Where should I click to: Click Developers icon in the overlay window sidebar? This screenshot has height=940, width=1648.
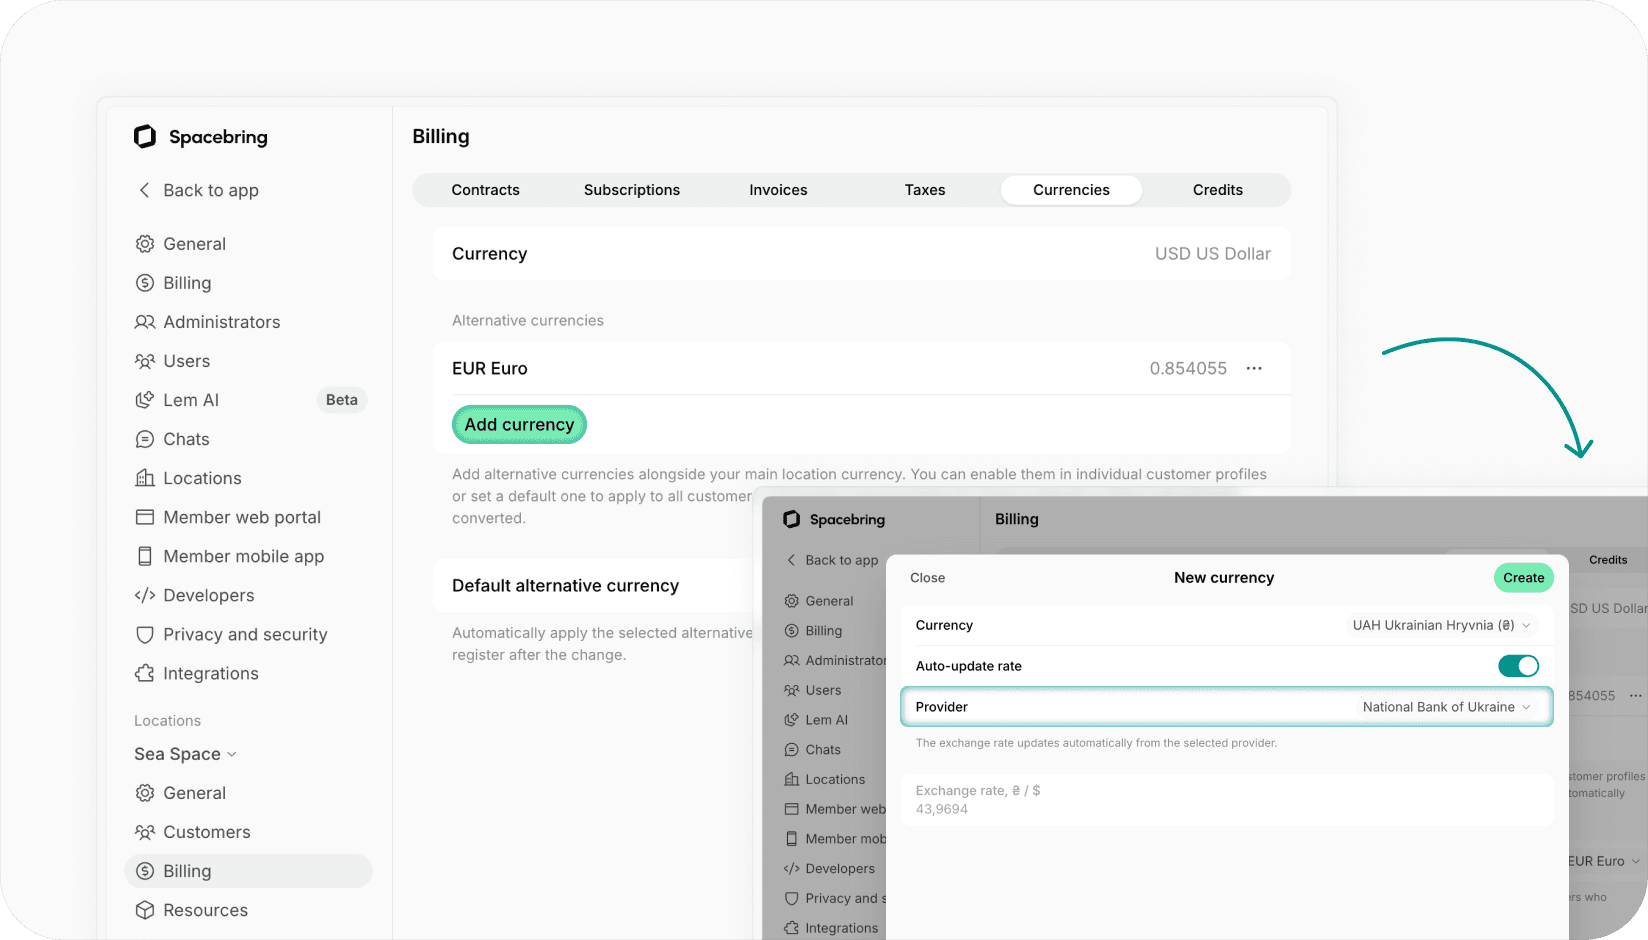(792, 869)
